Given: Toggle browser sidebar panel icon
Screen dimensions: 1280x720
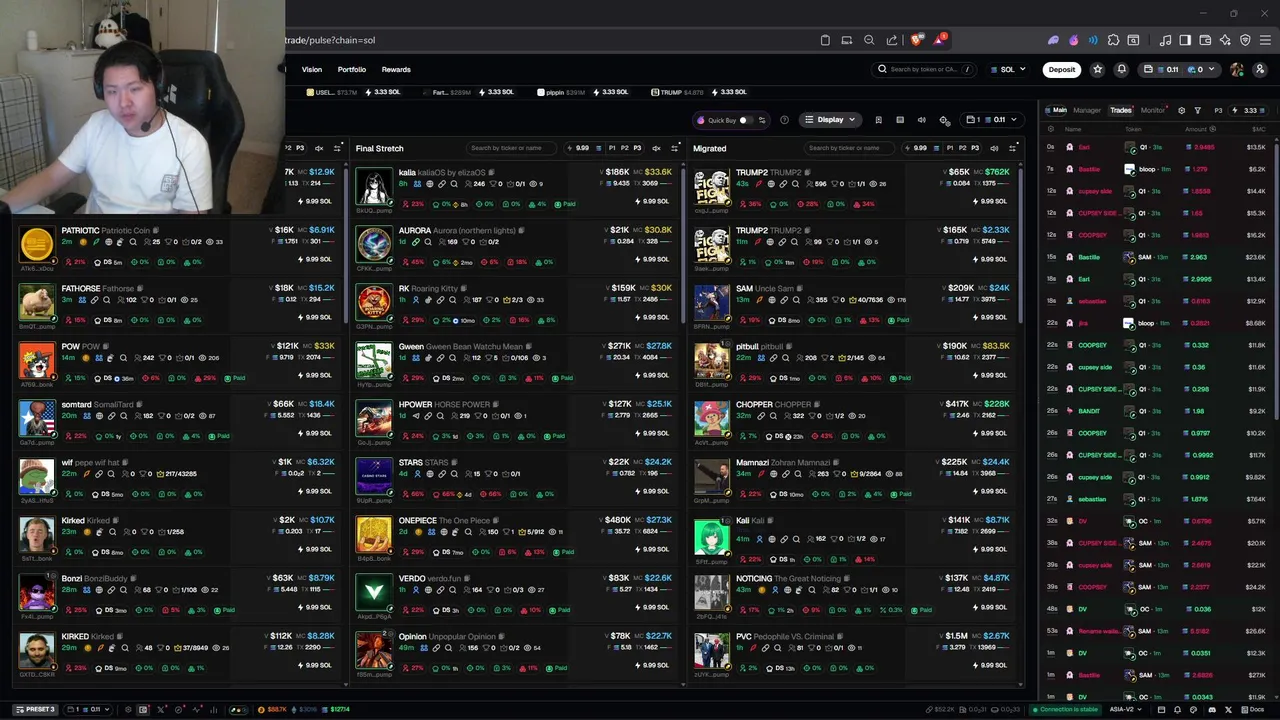Looking at the screenshot, I should click(x=1185, y=40).
